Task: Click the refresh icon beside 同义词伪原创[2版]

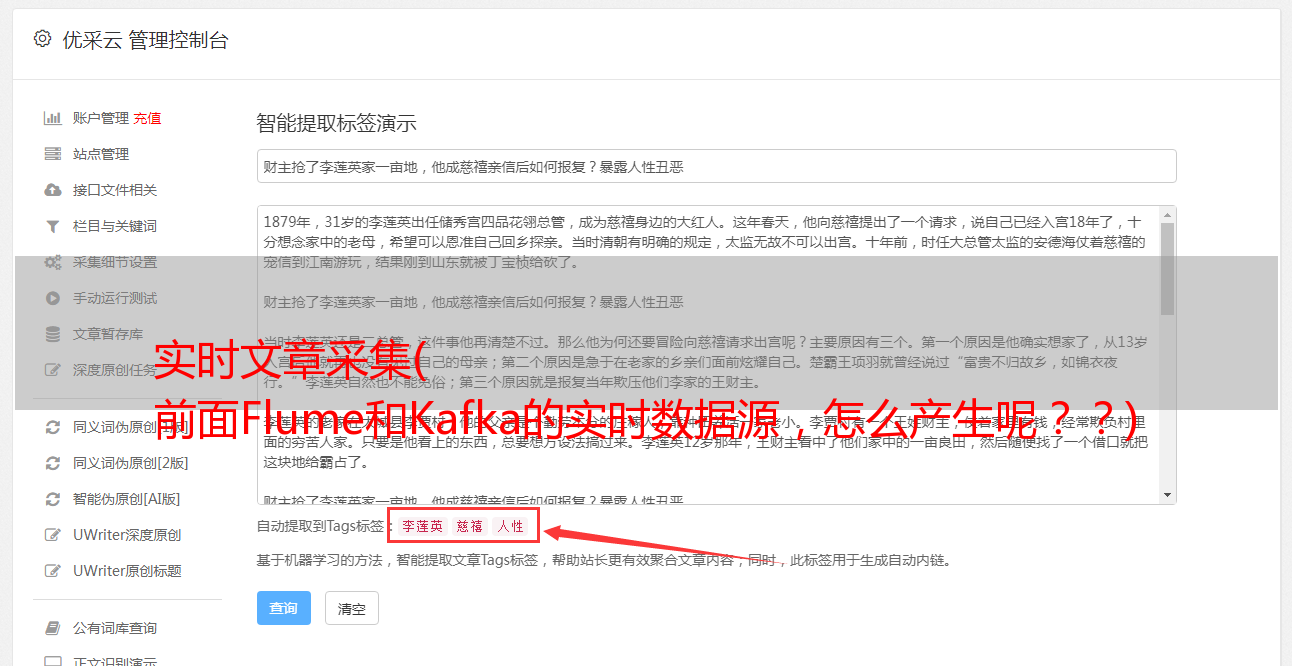Action: pos(53,463)
